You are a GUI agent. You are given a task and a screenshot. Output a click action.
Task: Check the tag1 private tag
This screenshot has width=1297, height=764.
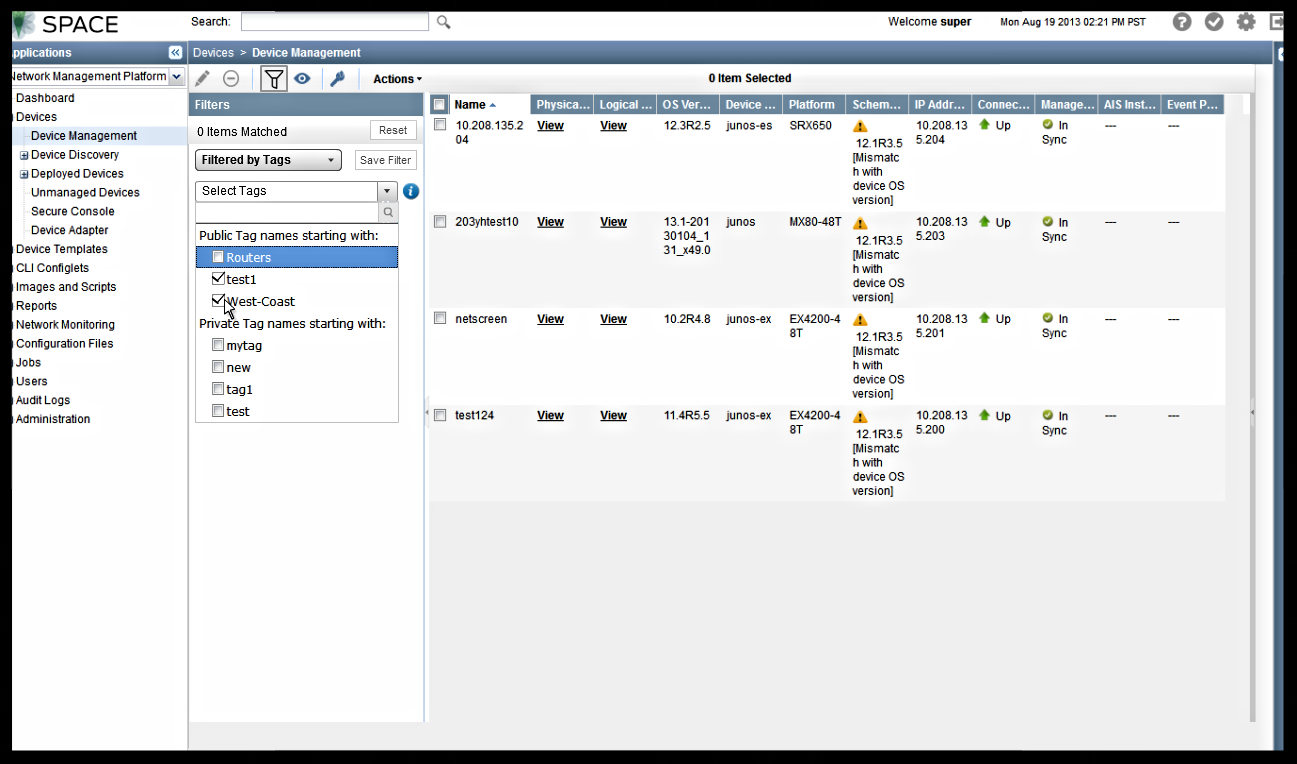pyautogui.click(x=218, y=389)
